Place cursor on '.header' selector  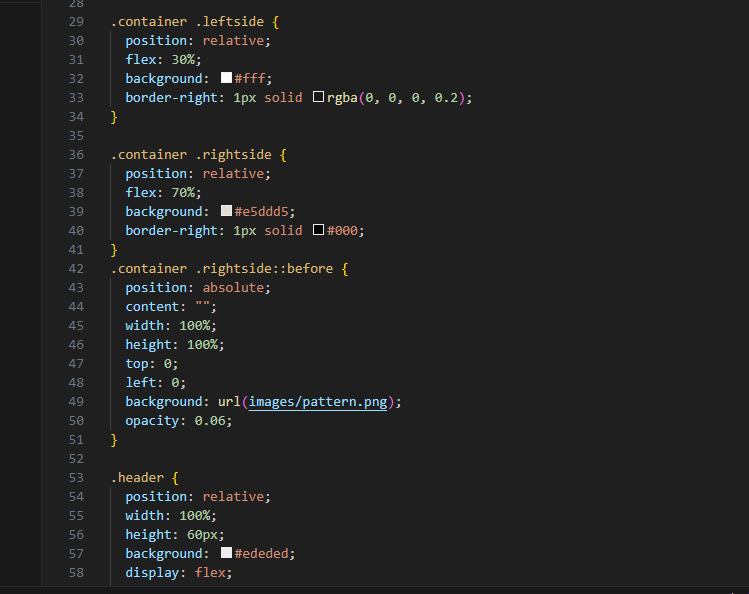coord(138,477)
